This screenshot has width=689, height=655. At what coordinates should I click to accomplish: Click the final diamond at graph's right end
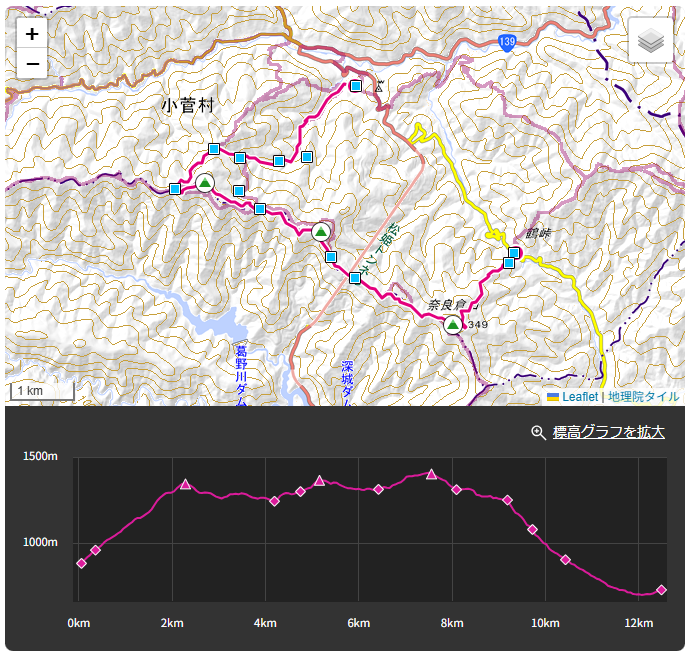pos(661,590)
